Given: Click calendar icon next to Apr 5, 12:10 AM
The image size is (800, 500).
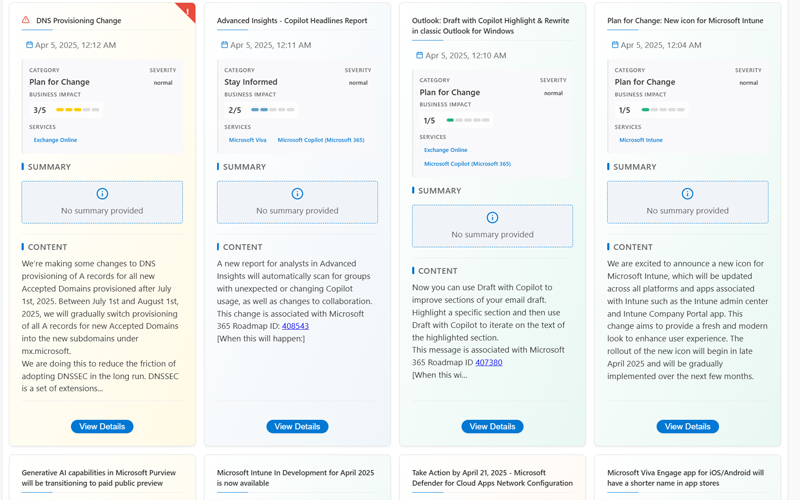Looking at the screenshot, I should click(x=419, y=56).
